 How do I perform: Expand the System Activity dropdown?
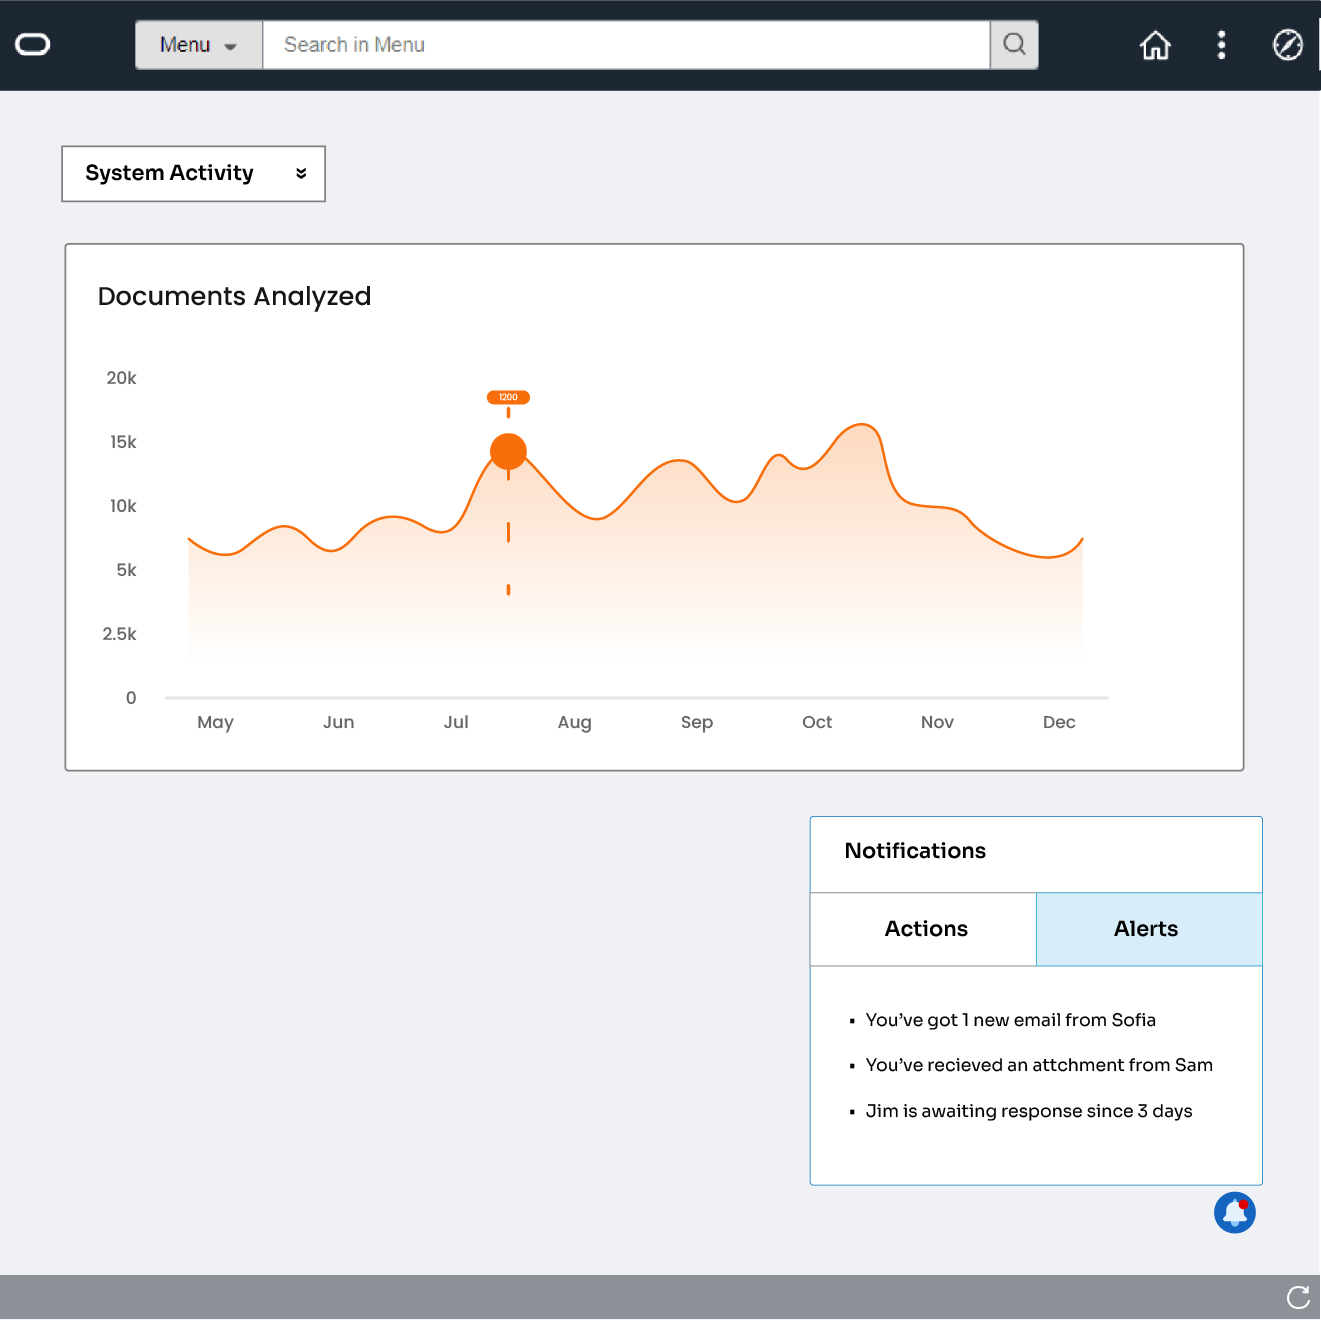[193, 174]
